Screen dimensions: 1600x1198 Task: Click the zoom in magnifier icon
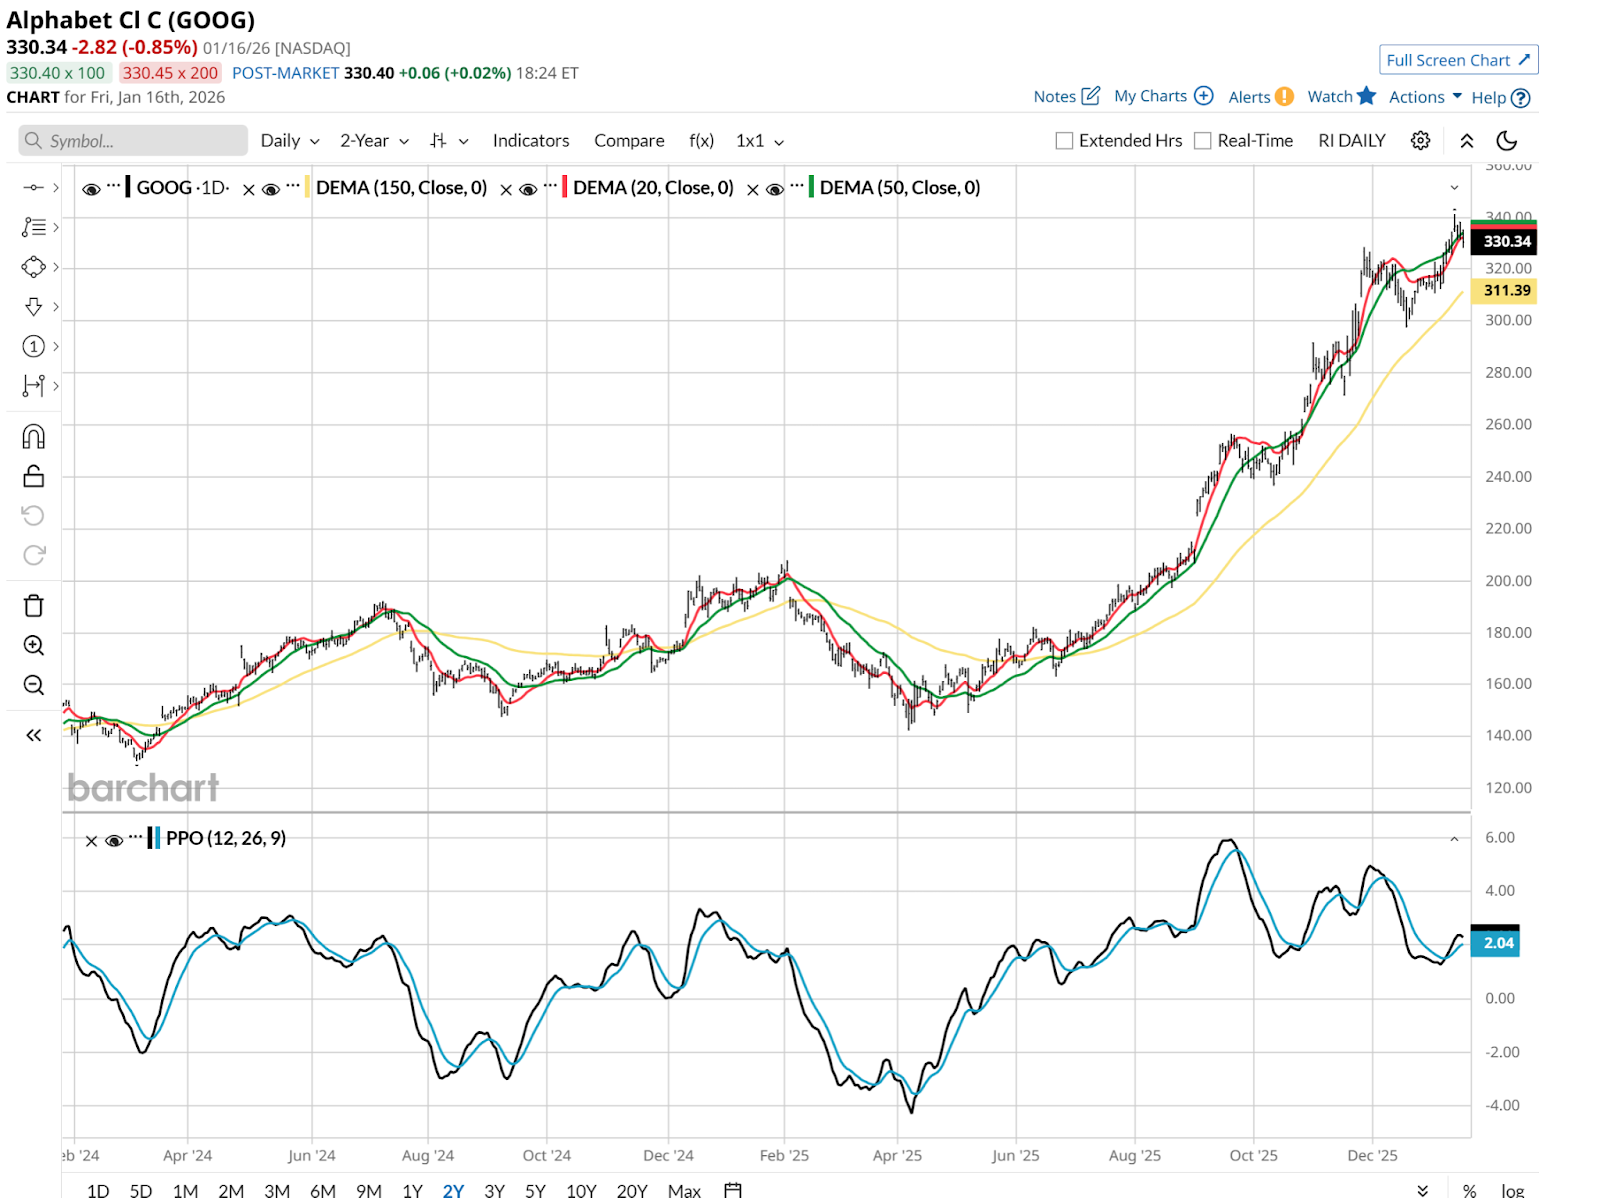[33, 646]
